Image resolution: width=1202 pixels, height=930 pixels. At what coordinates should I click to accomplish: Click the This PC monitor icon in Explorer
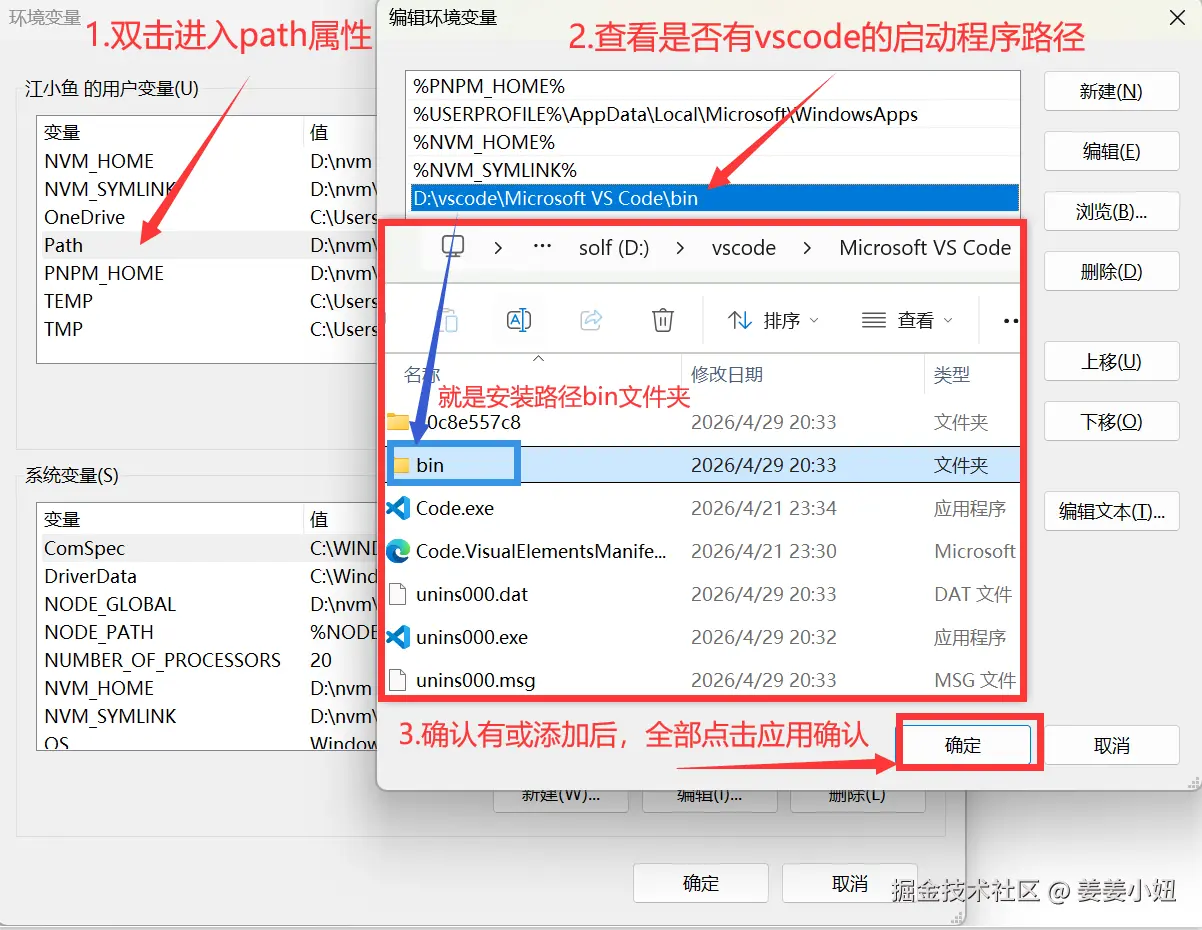coord(453,247)
